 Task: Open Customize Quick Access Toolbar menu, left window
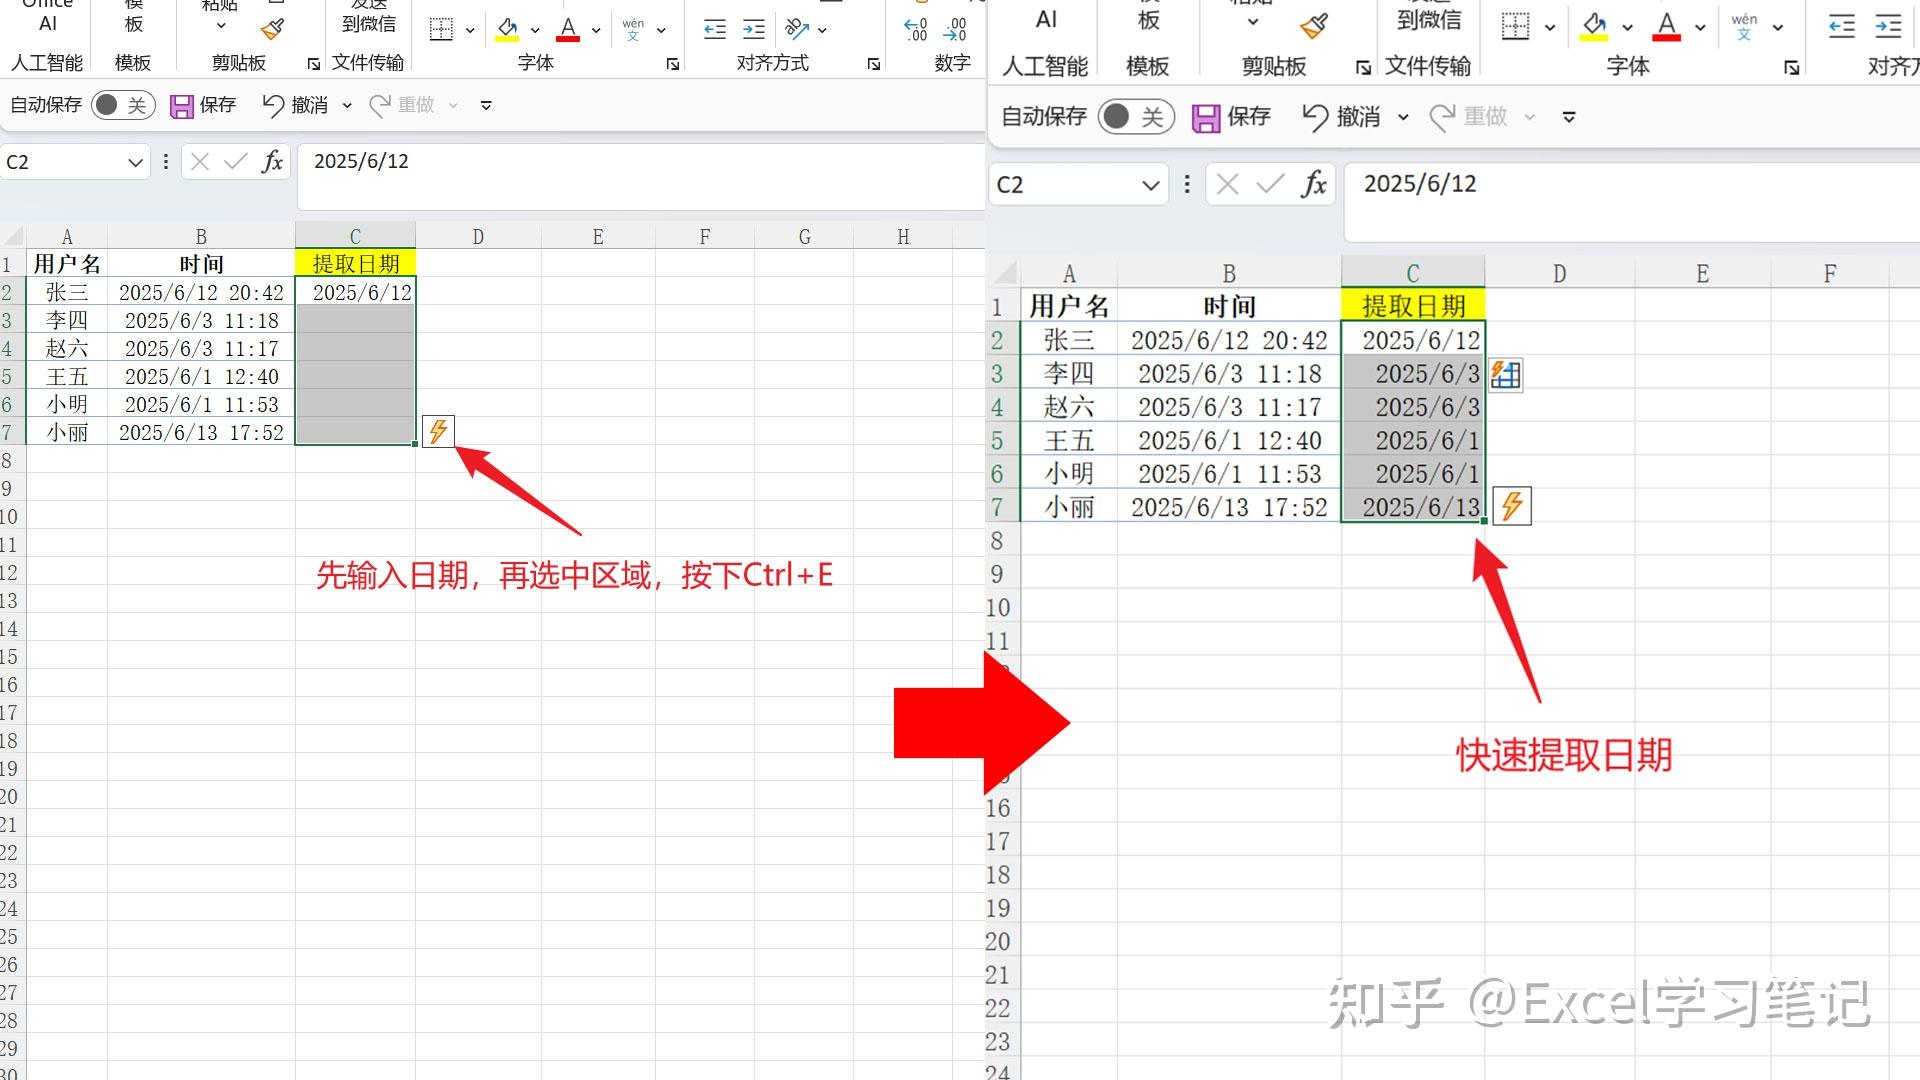point(486,105)
